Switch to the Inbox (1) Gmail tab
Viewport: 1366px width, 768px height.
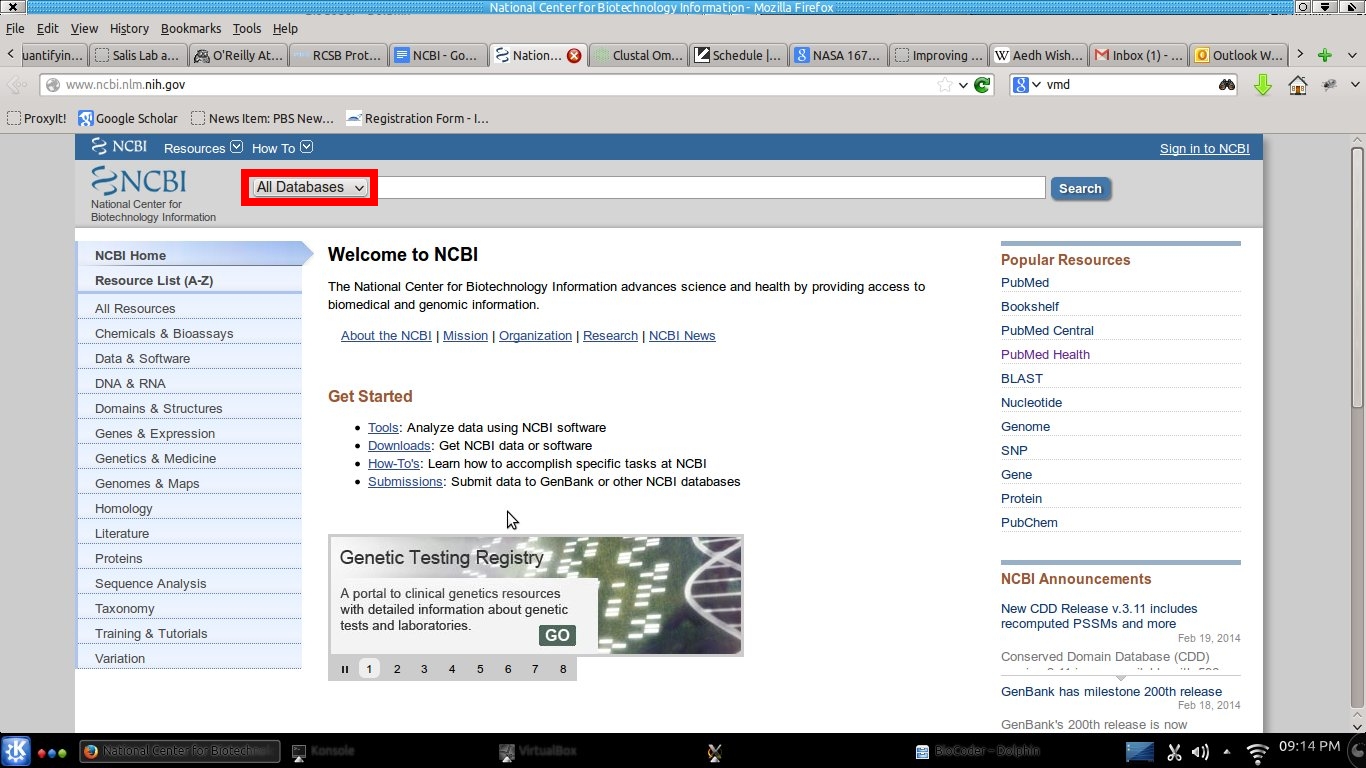1138,56
